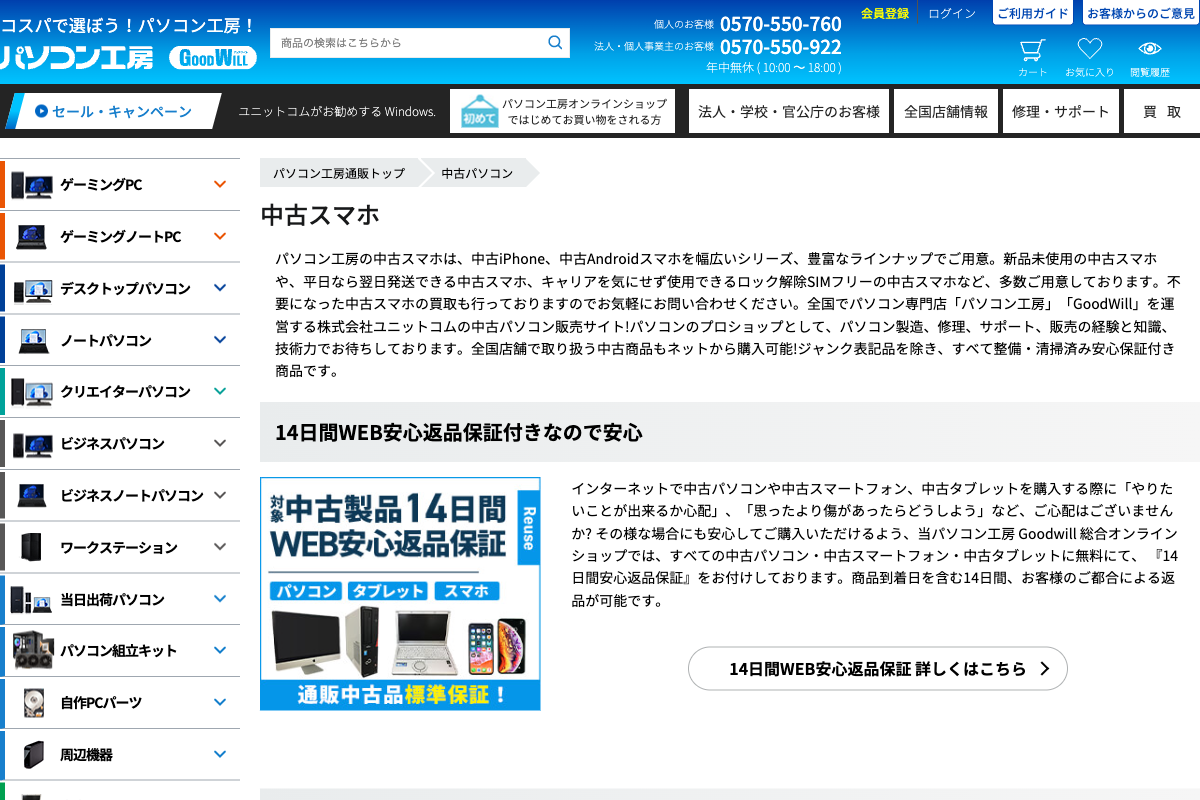Click the パソコン工房 site logo
Screen dimensions: 1200x800
point(78,58)
